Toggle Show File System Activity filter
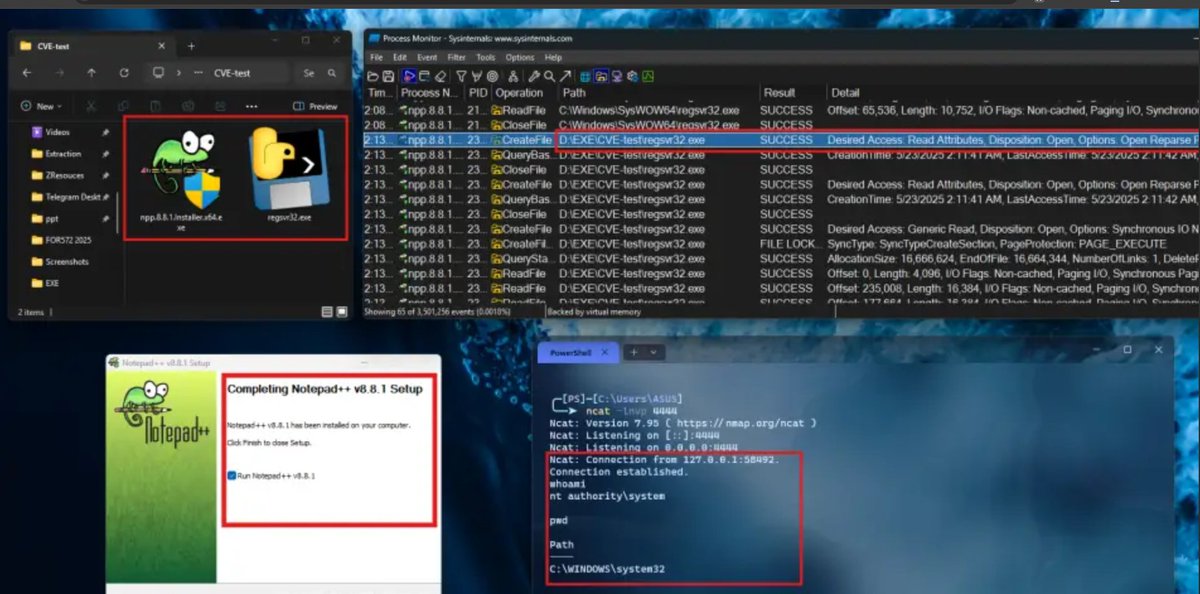The width and height of the screenshot is (1200, 594). pos(600,76)
